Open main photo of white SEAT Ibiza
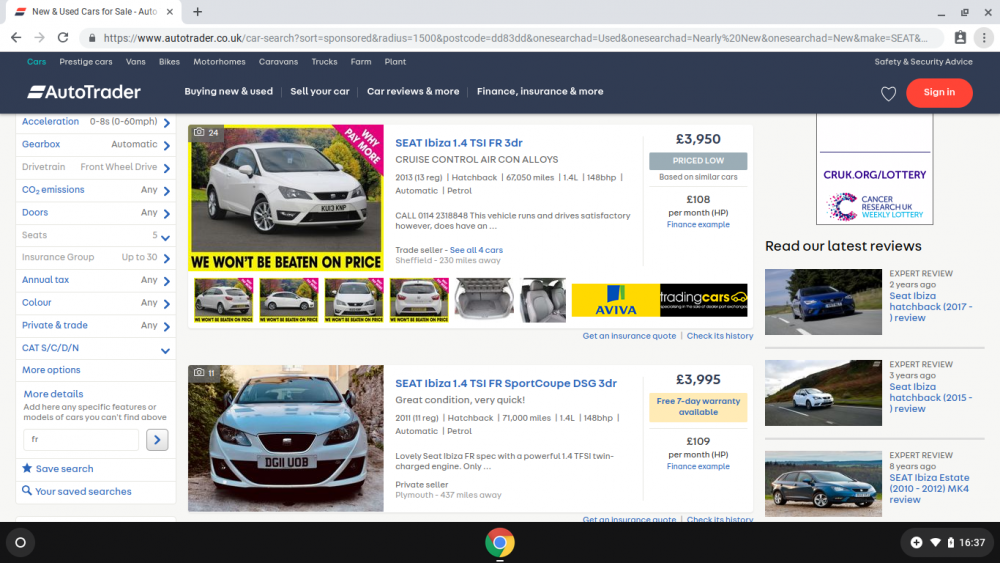Screen dimensions: 1000x563 pos(286,198)
